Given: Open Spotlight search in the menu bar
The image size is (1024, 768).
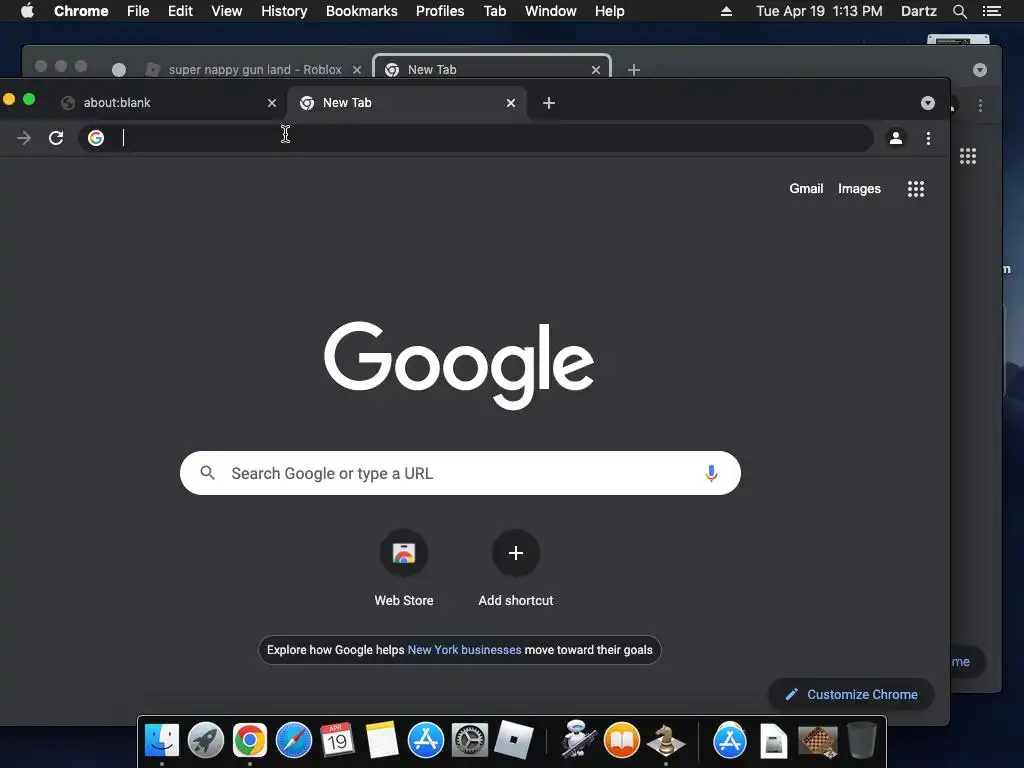Looking at the screenshot, I should tap(959, 11).
